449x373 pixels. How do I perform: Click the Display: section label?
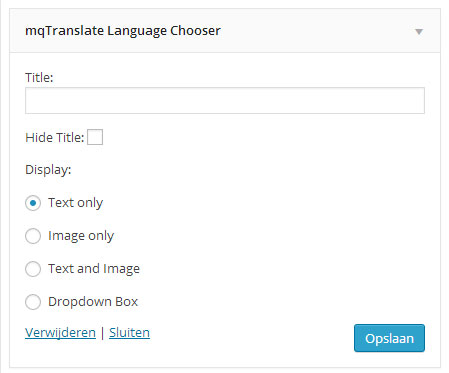[48, 170]
